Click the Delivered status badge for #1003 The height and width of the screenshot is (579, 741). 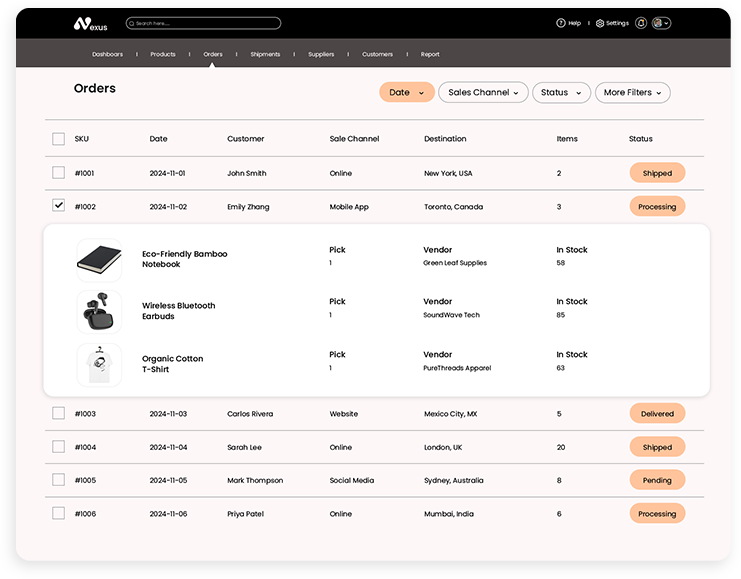pyautogui.click(x=657, y=413)
